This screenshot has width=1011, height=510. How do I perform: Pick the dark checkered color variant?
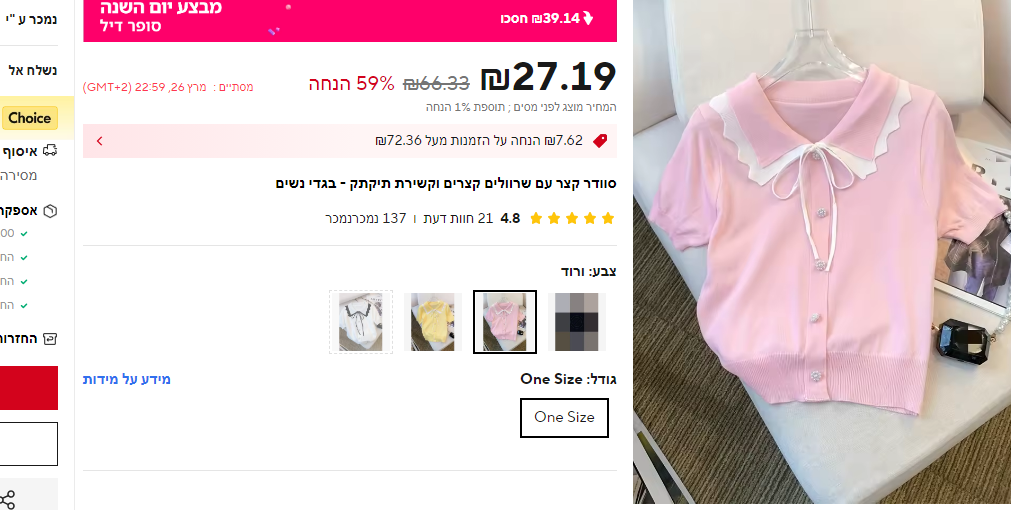coord(576,322)
